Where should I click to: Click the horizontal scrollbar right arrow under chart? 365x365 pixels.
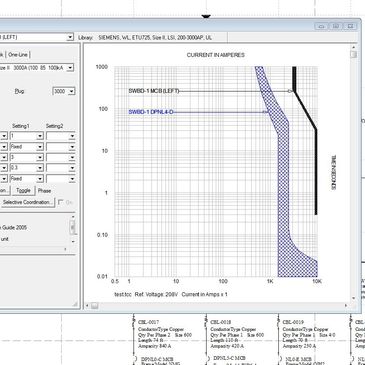(346, 305)
